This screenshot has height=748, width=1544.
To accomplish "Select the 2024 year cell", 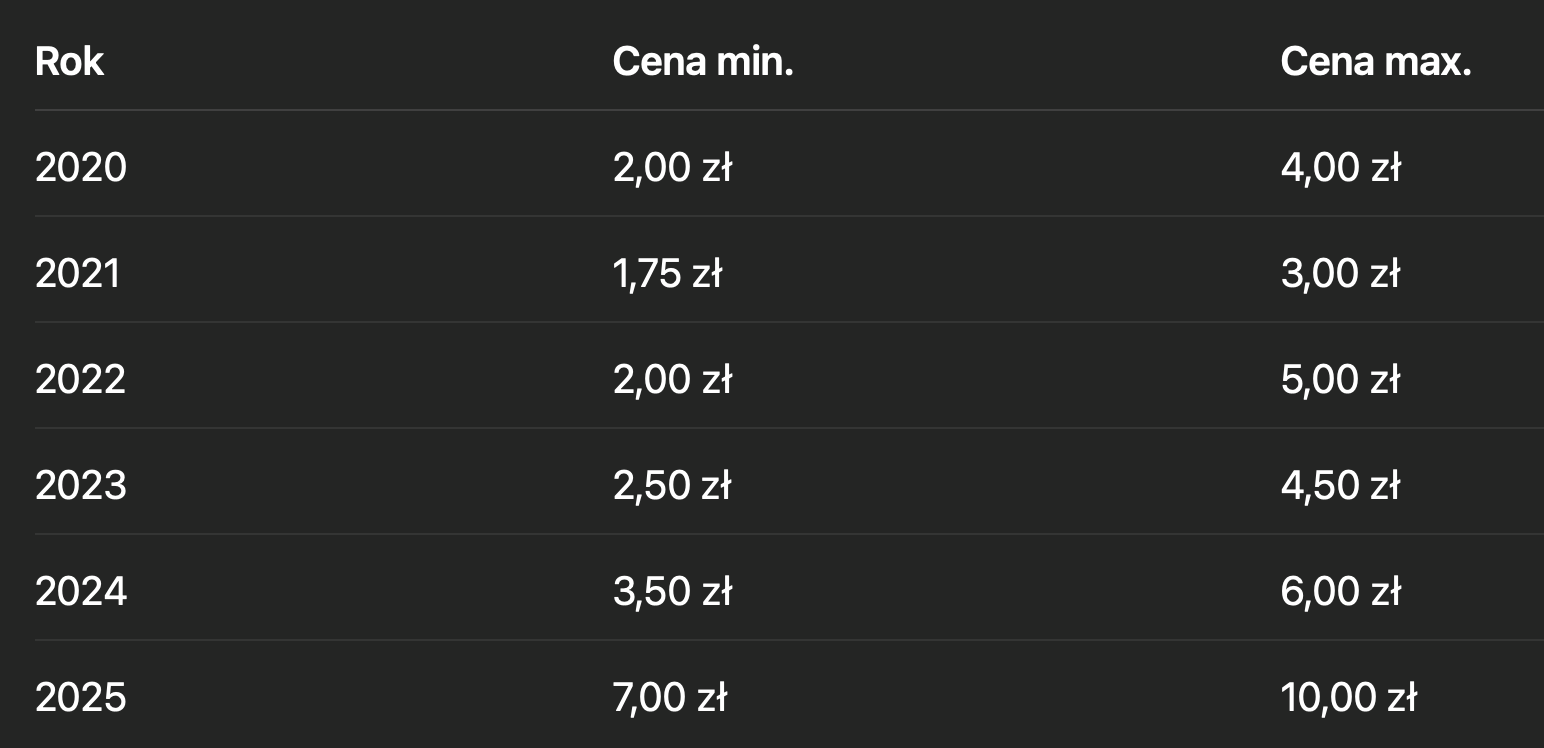I will coord(81,592).
